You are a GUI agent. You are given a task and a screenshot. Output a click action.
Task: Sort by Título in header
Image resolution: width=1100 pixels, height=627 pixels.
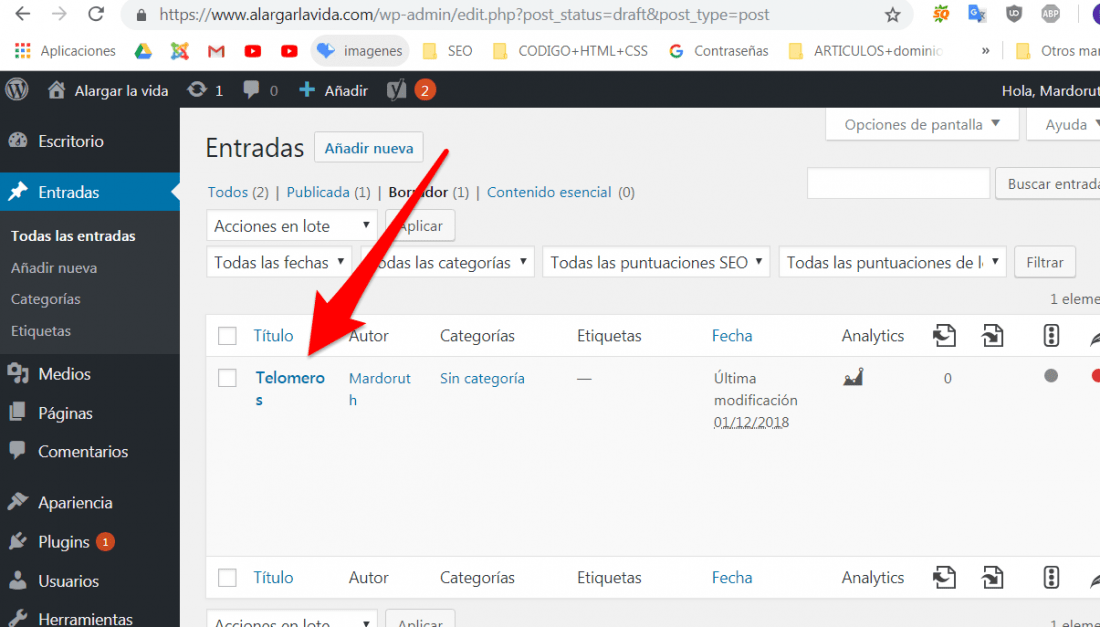[274, 336]
